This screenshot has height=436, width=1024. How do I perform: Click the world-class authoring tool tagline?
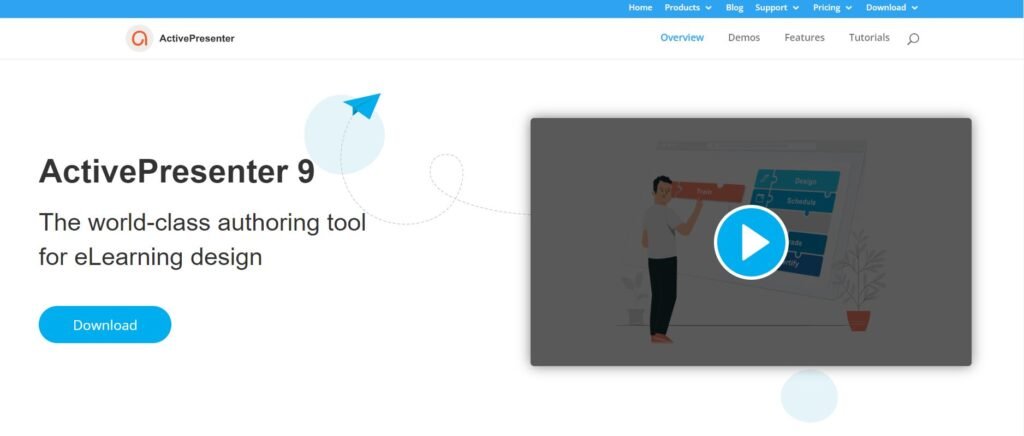click(202, 240)
